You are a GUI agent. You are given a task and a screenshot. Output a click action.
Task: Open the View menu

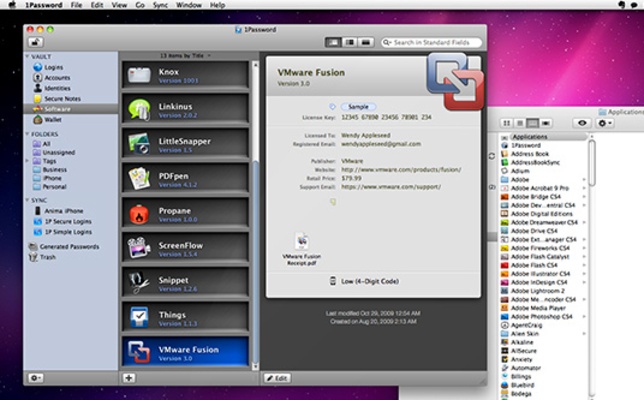(x=119, y=5)
